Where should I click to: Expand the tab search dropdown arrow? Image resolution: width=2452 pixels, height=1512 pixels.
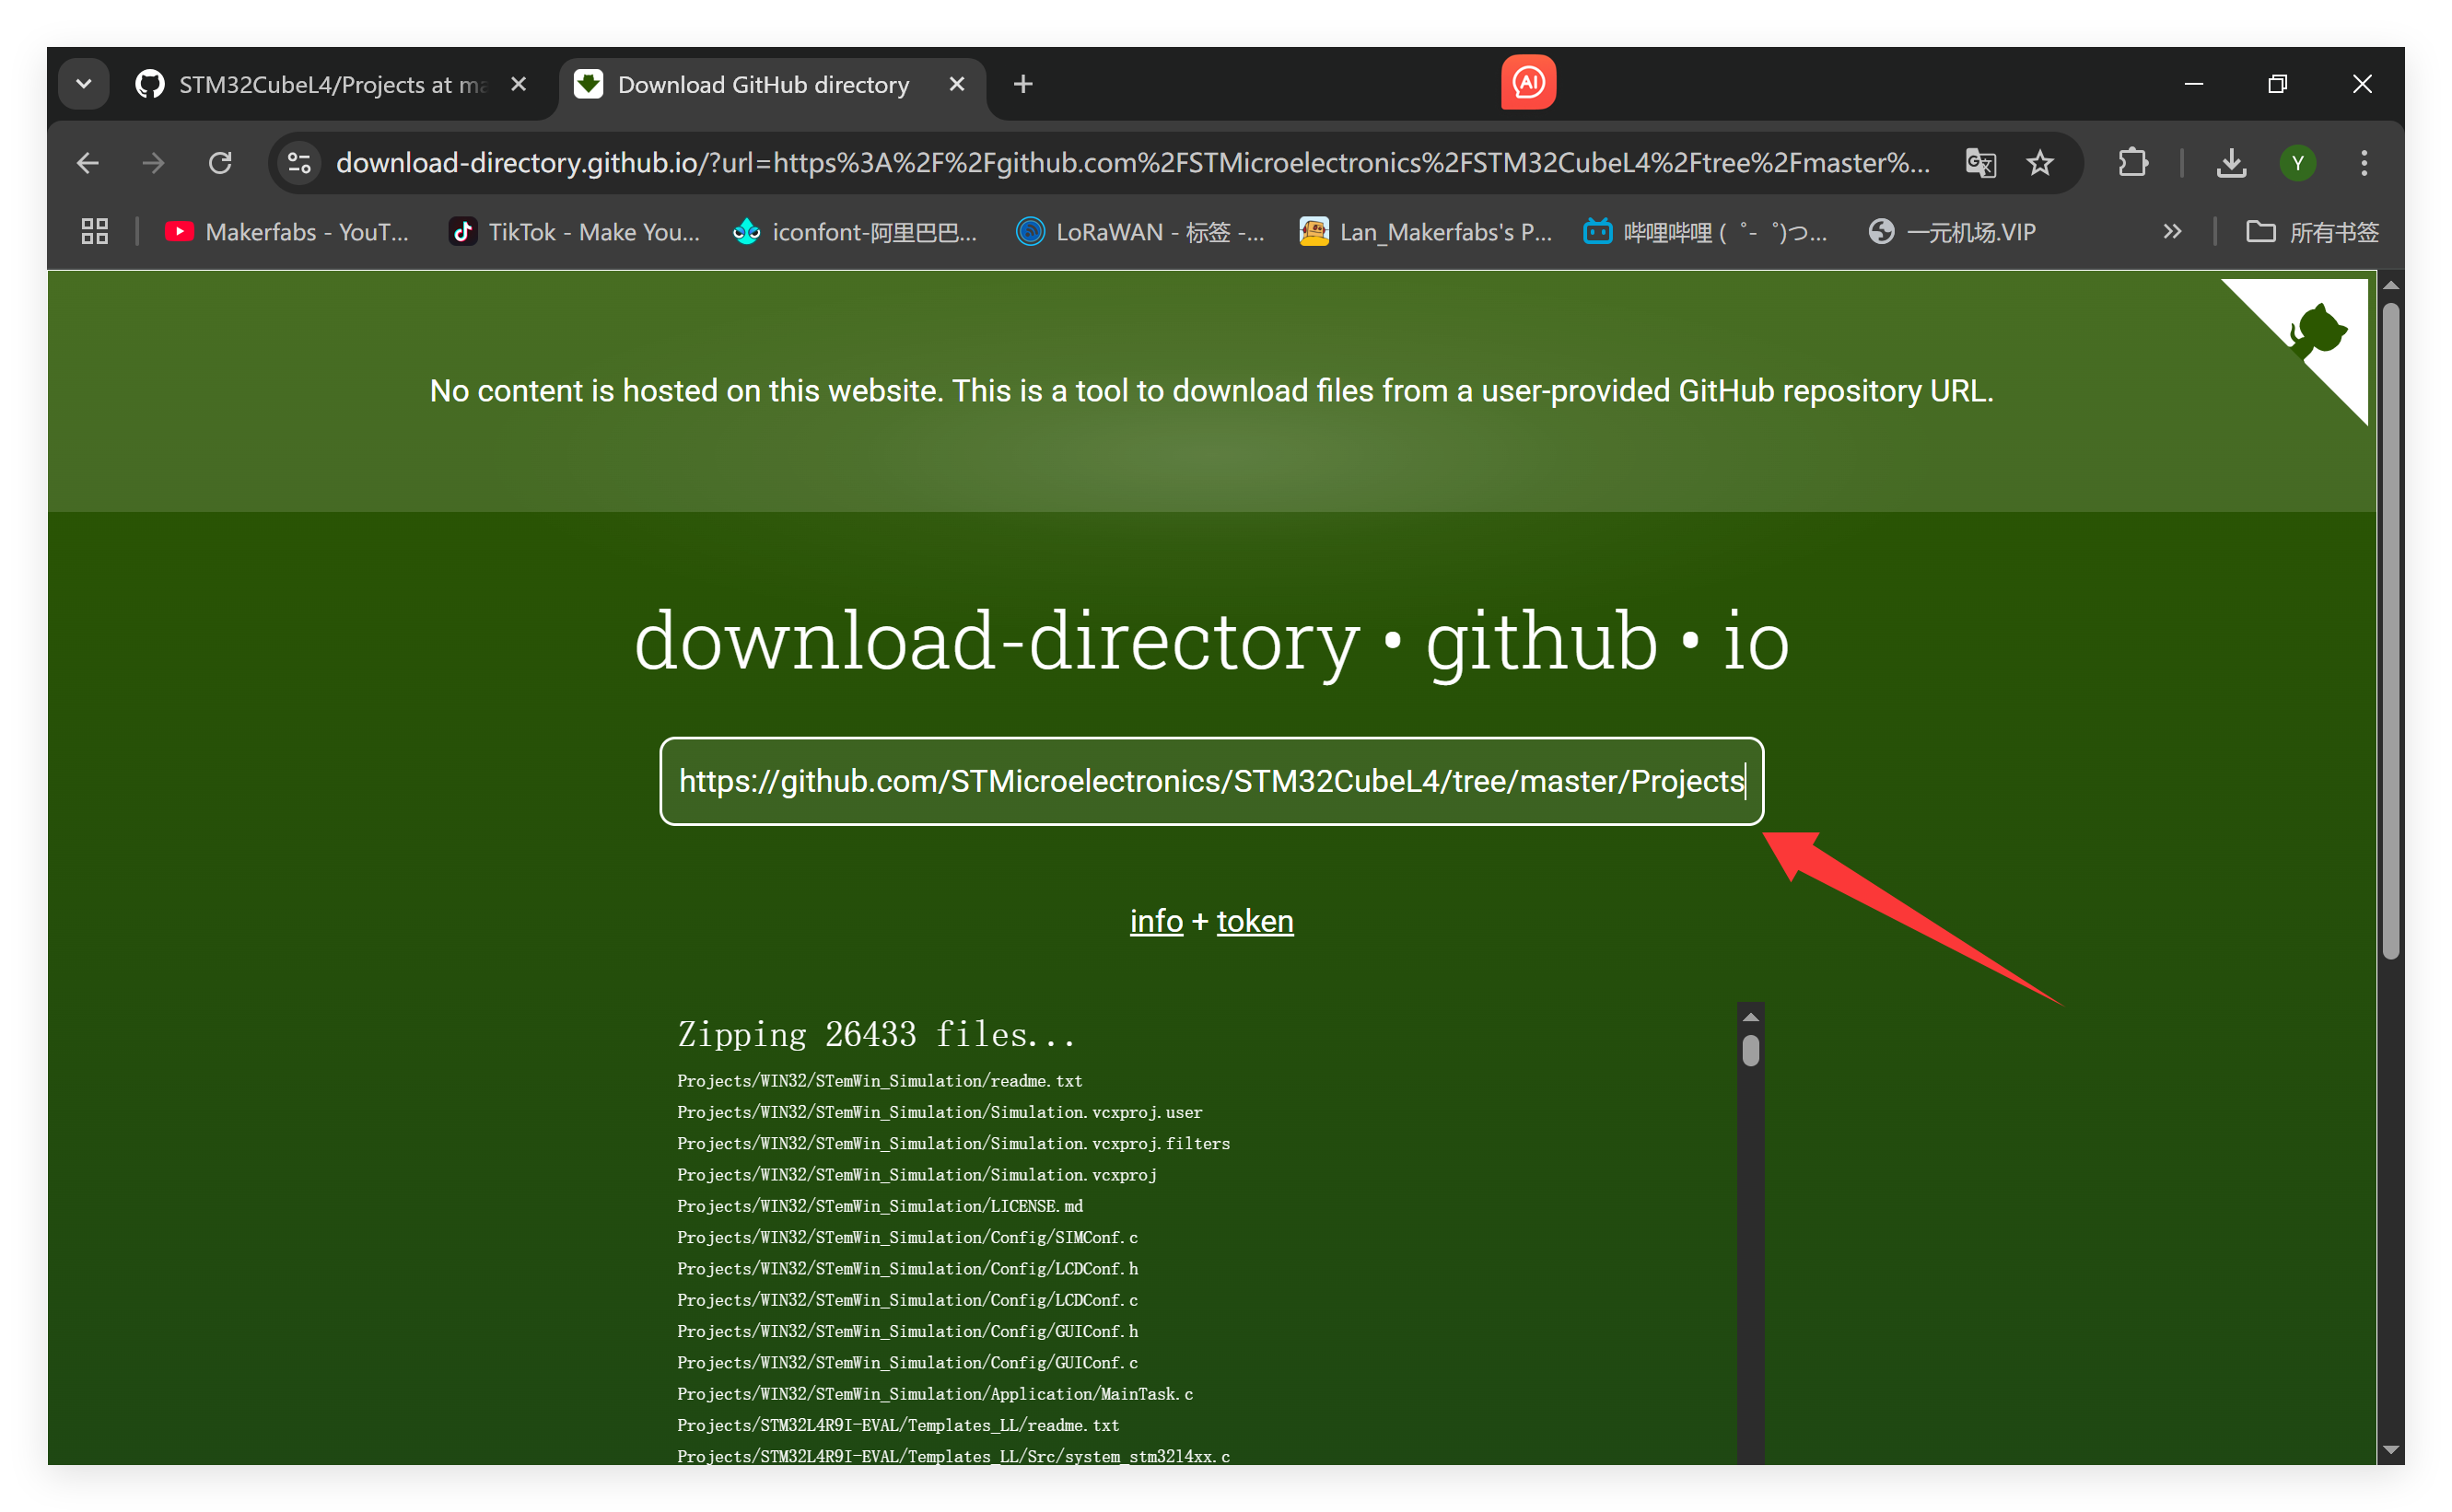click(84, 84)
